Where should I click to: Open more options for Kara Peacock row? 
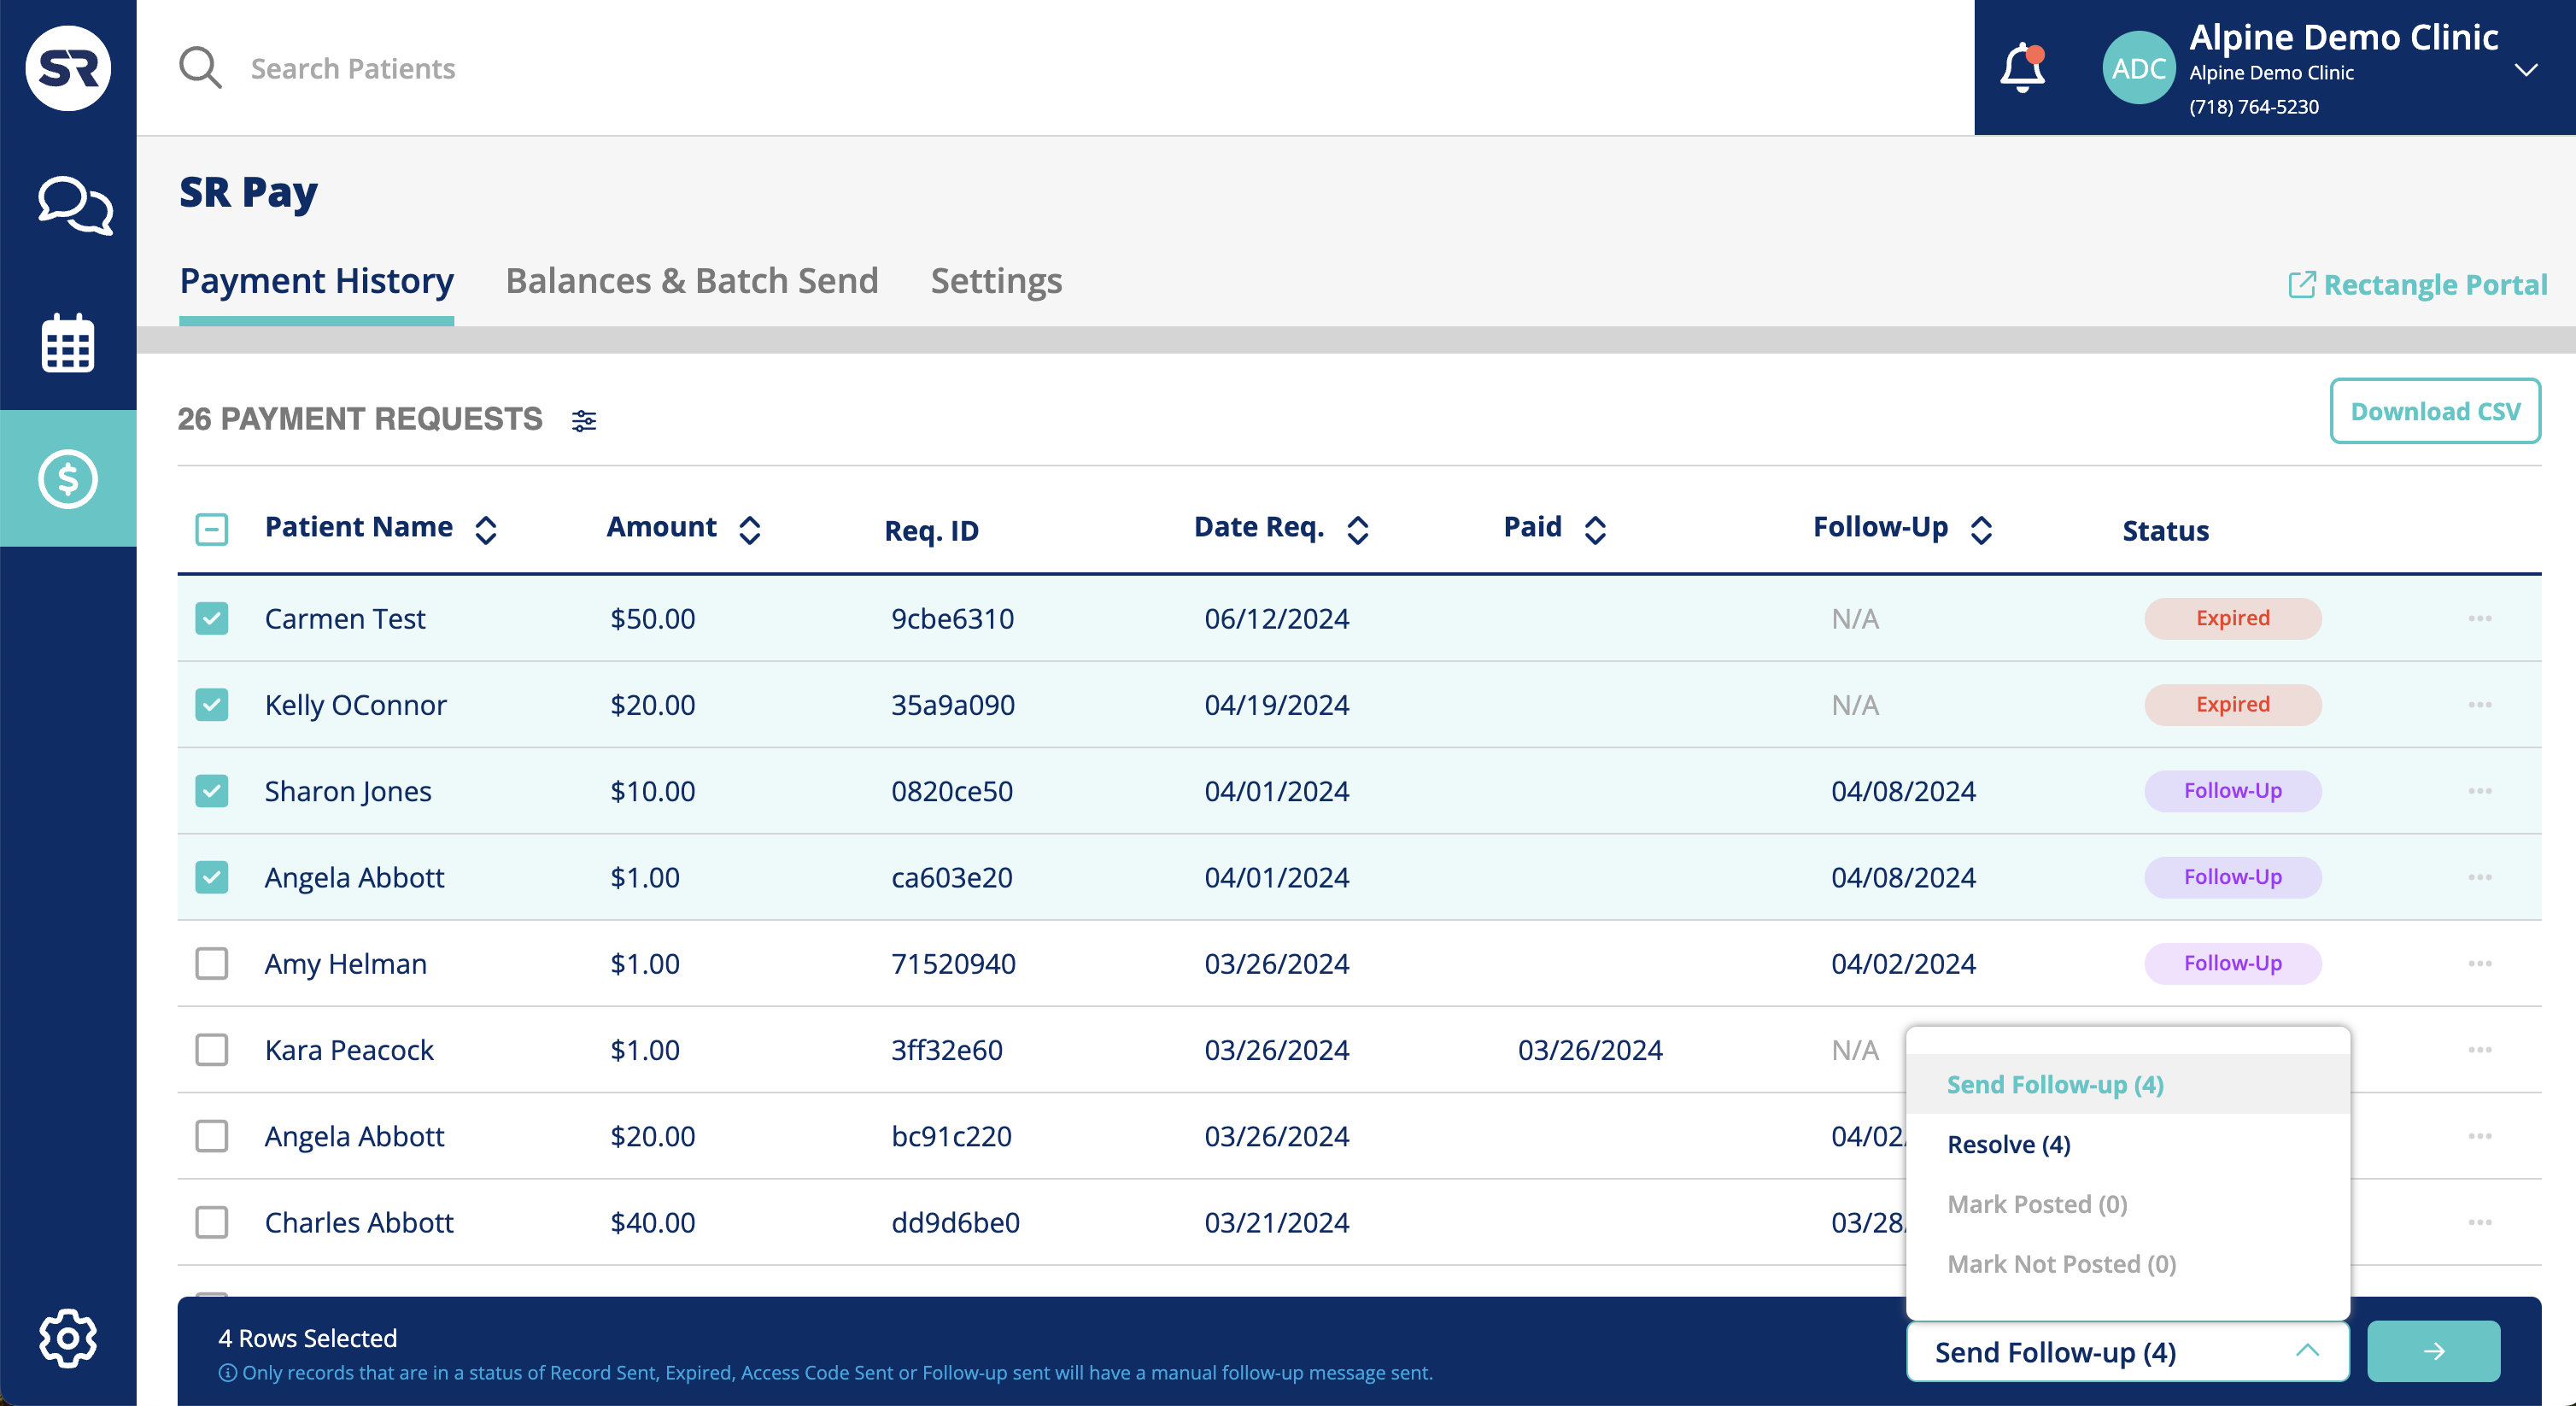click(x=2480, y=1050)
